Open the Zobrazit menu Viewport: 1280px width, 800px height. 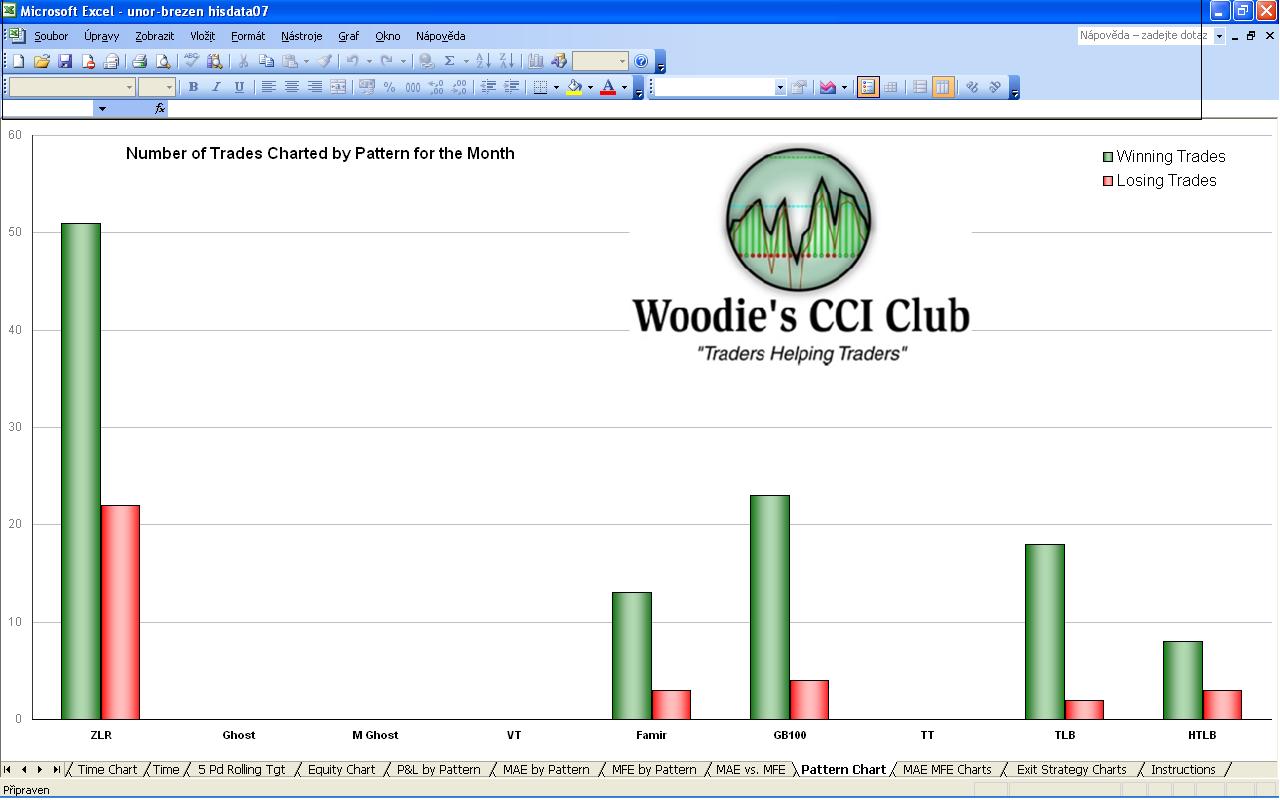click(154, 36)
